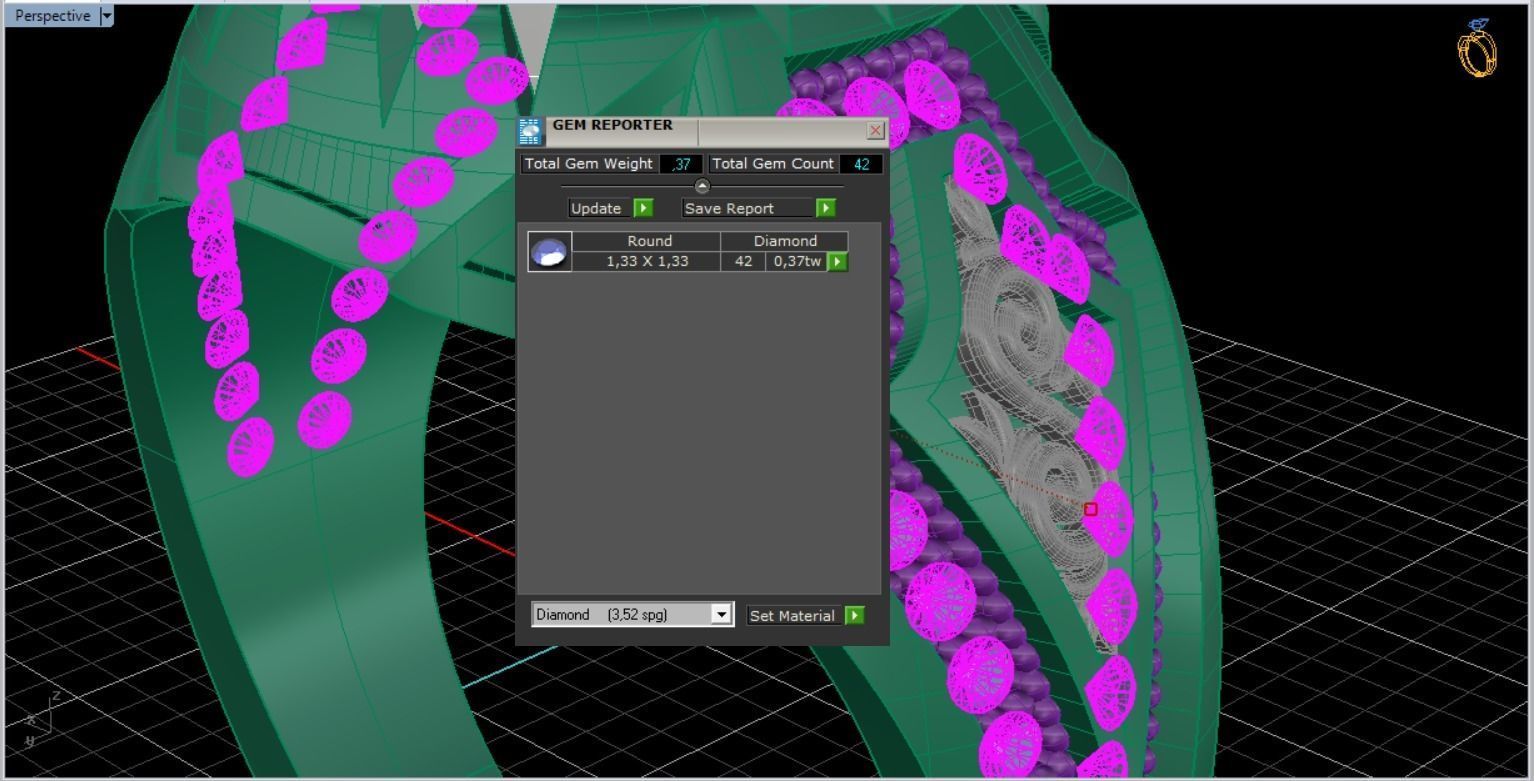
Task: Click the 0,37tw weight cell
Action: [x=797, y=261]
